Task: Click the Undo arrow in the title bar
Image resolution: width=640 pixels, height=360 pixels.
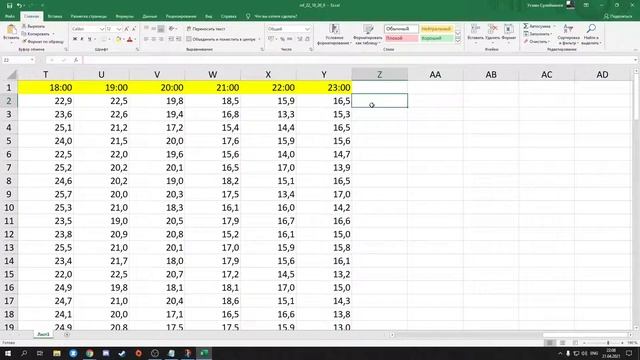Action: [x=19, y=5]
